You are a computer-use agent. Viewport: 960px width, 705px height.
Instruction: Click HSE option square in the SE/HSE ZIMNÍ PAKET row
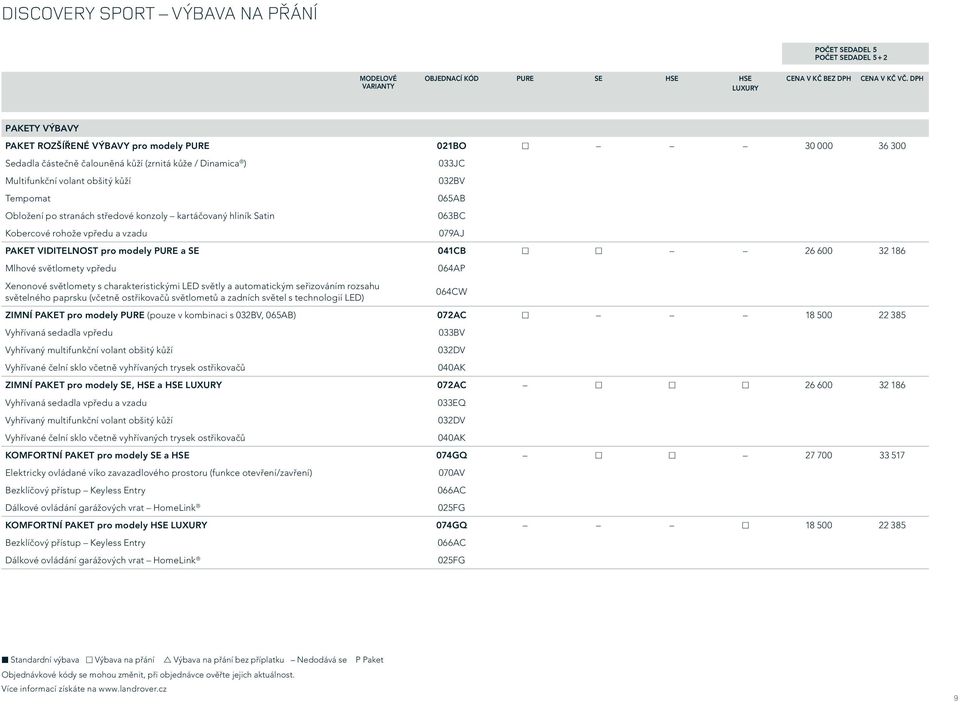pyautogui.click(x=672, y=386)
